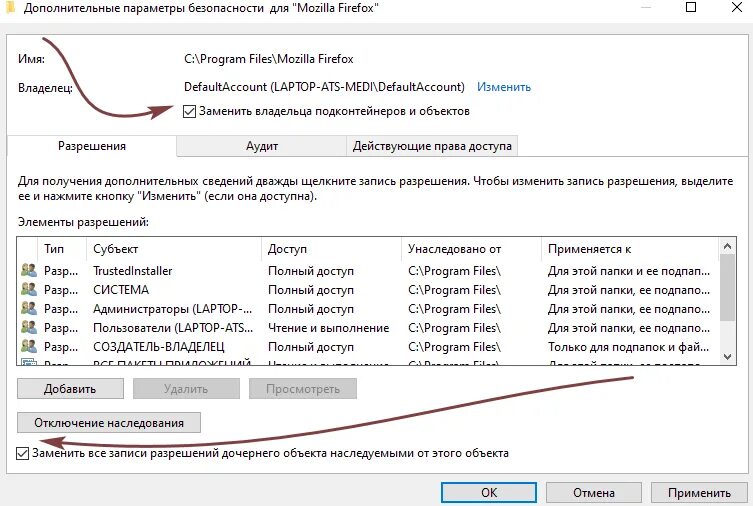Click the Просмотреть button
Screen dimensions: 753x506
303,389
